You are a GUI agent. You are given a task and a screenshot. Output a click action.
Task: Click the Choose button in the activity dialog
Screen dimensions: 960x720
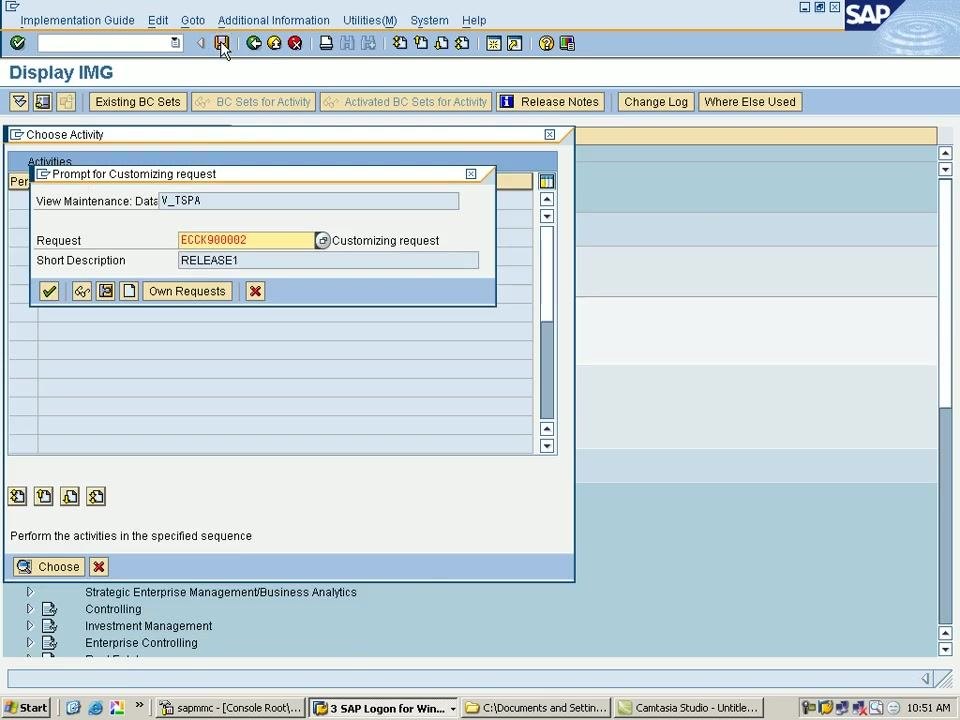pyautogui.click(x=49, y=567)
